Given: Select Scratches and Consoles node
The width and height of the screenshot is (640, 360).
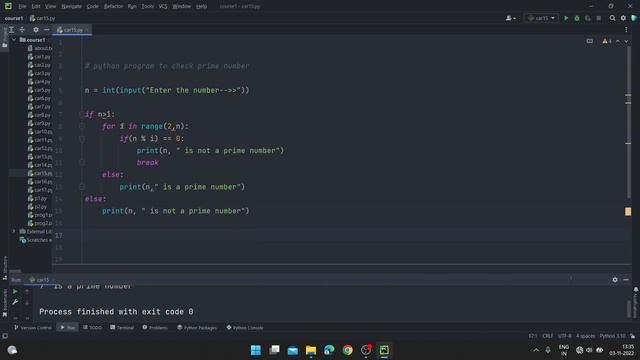Looking at the screenshot, I should pyautogui.click(x=36, y=240).
